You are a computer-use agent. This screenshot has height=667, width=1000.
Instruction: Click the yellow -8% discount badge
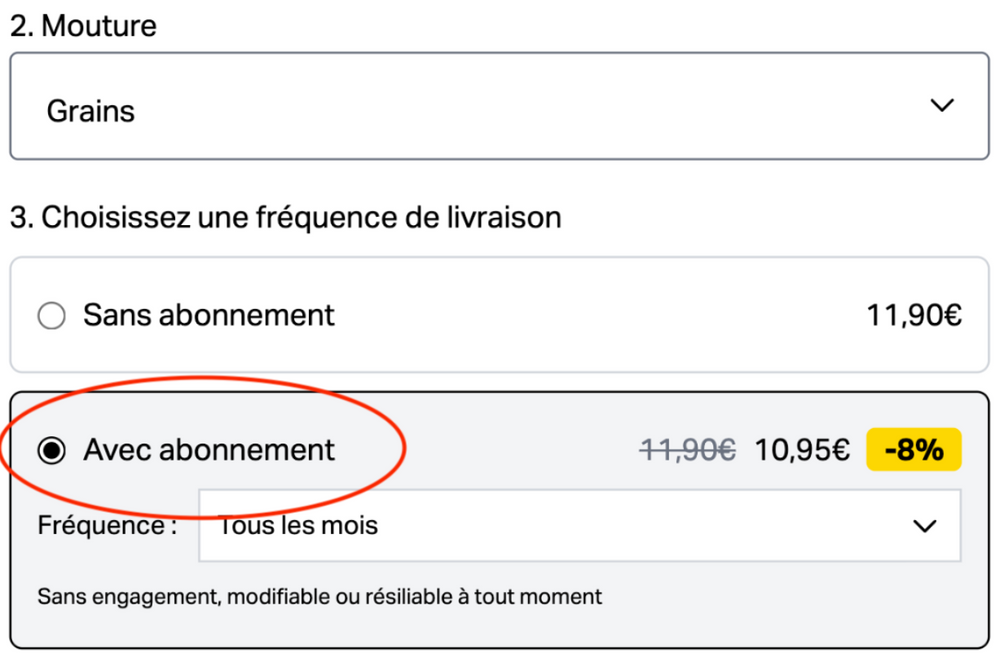tap(914, 450)
